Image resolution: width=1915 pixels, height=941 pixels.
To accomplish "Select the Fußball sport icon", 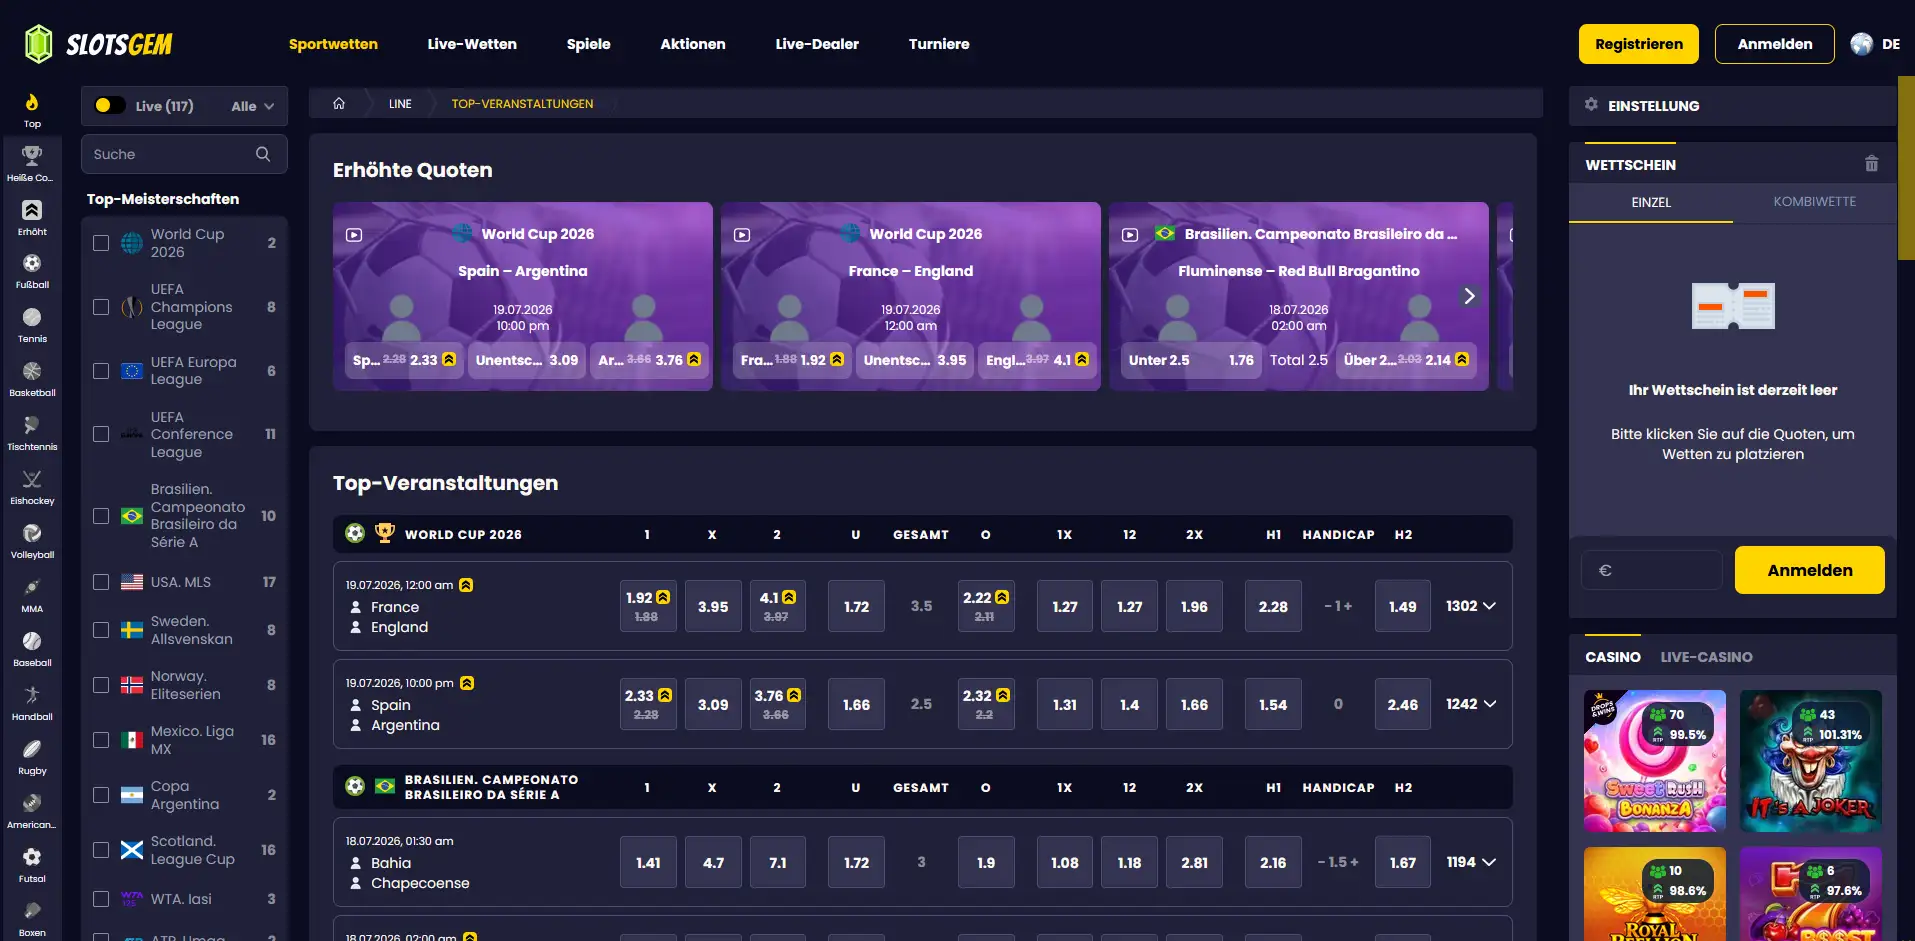I will click(32, 263).
